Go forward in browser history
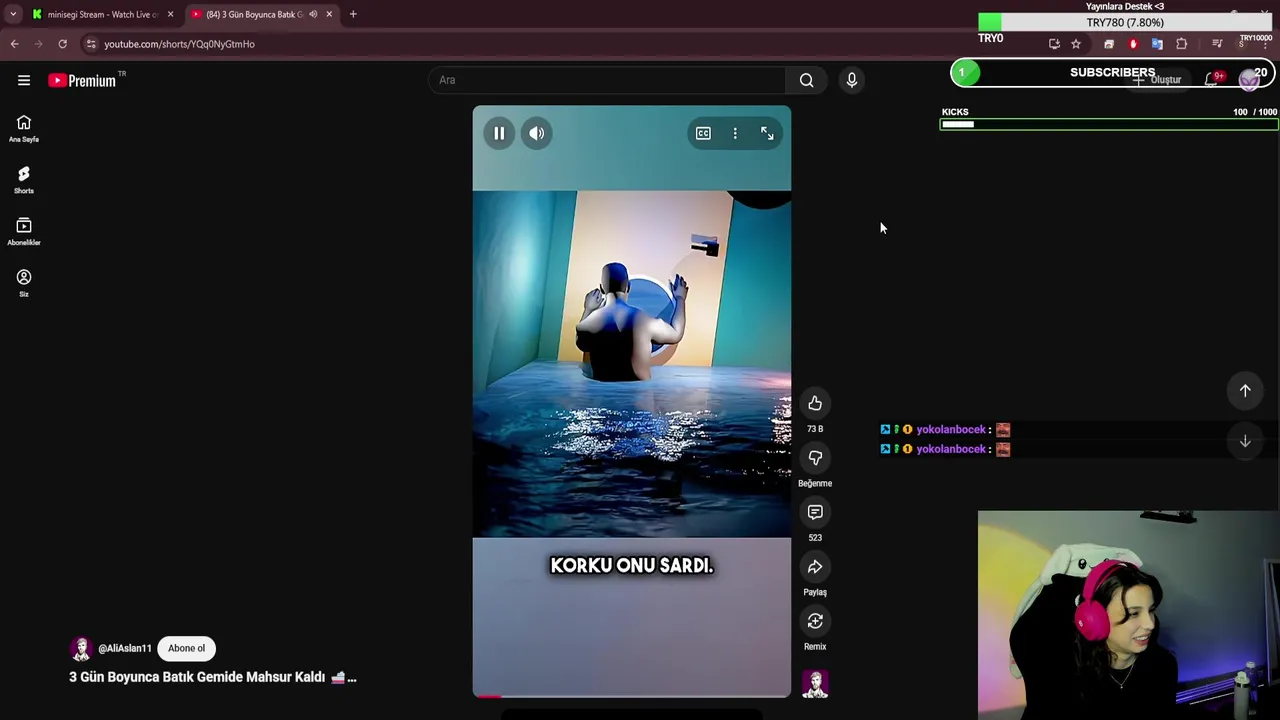Image resolution: width=1280 pixels, height=720 pixels. 38,44
